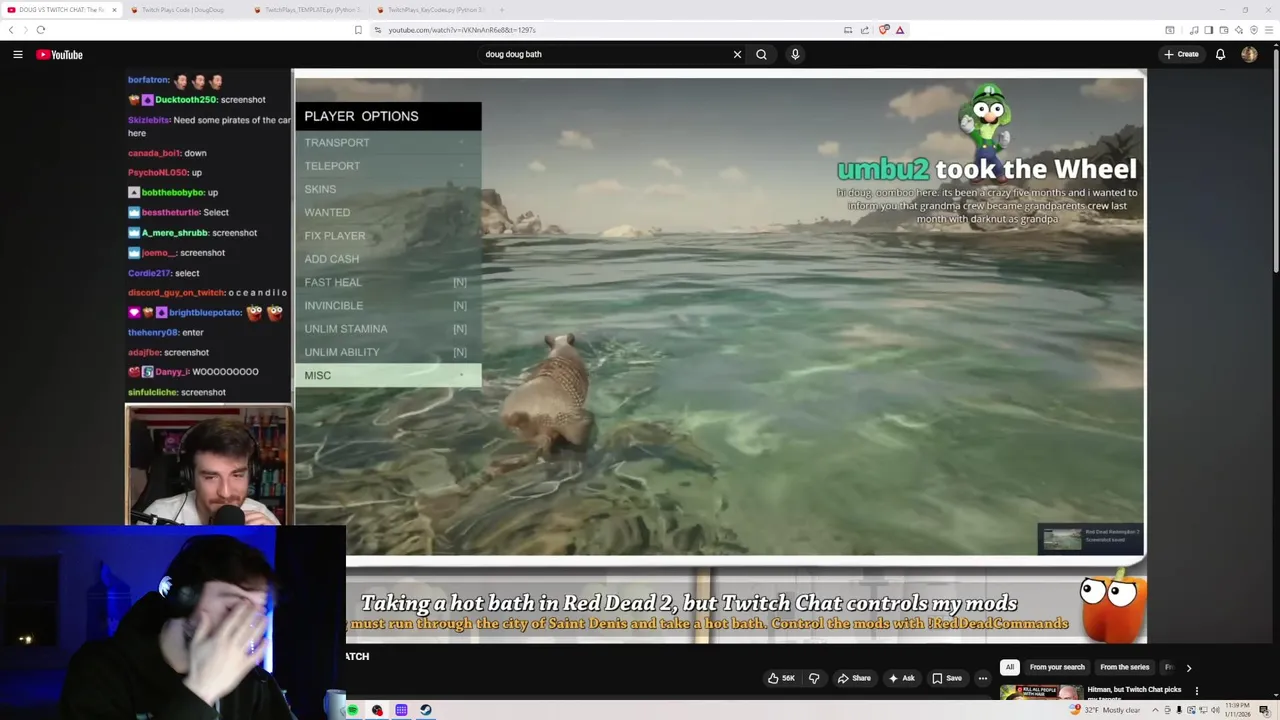Show hidden system tray icons
This screenshot has height=720, width=1280.
[x=1155, y=710]
